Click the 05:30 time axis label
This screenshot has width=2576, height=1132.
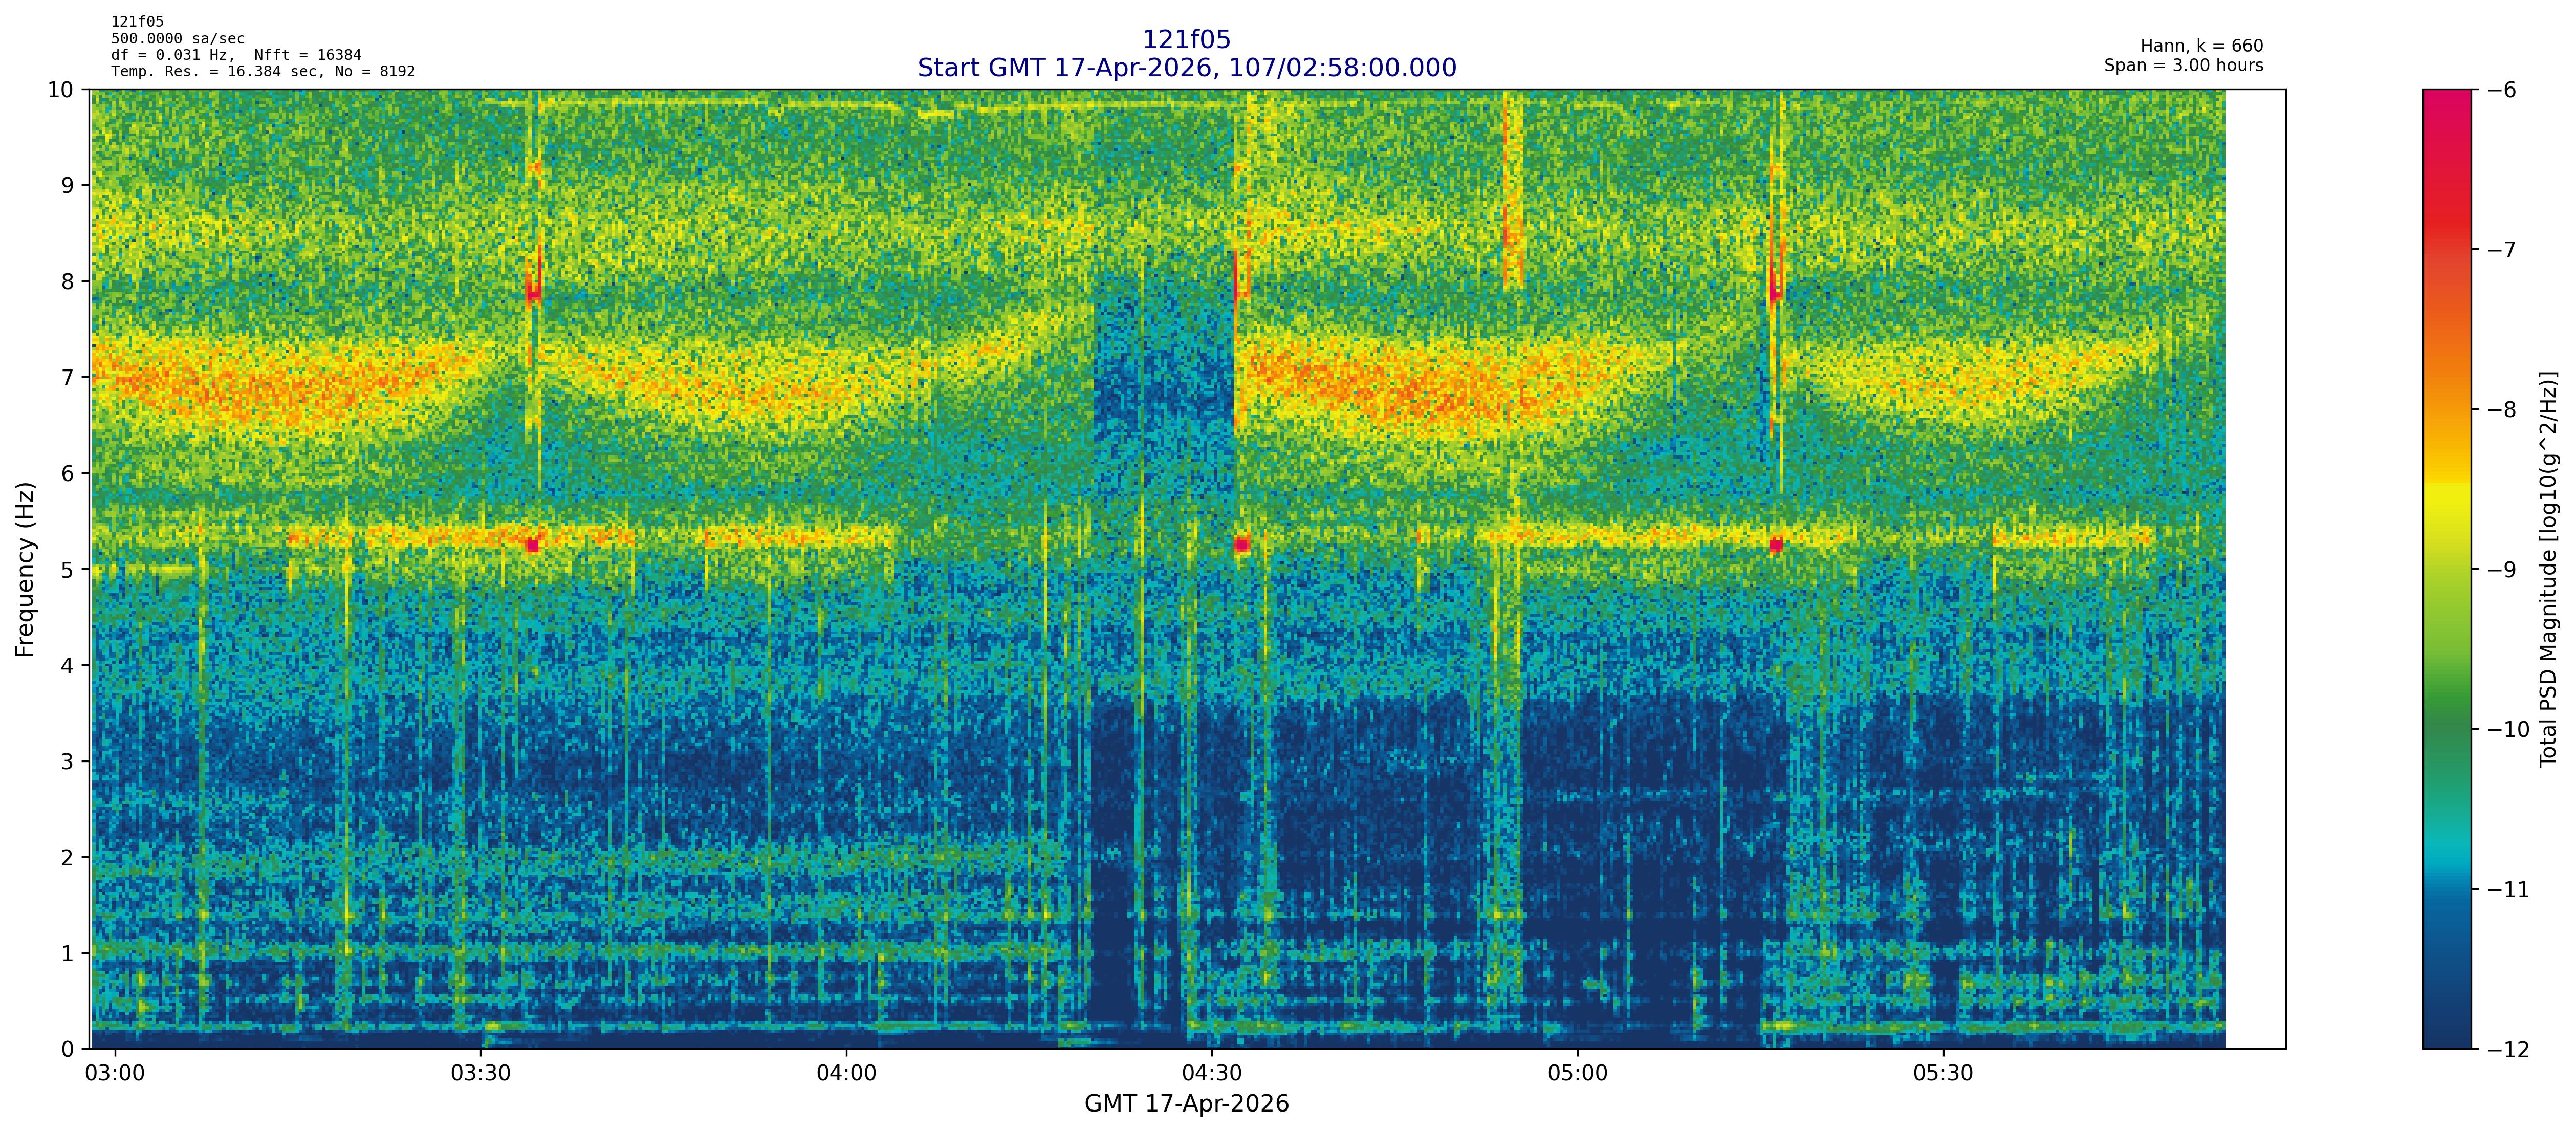click(x=1943, y=1074)
